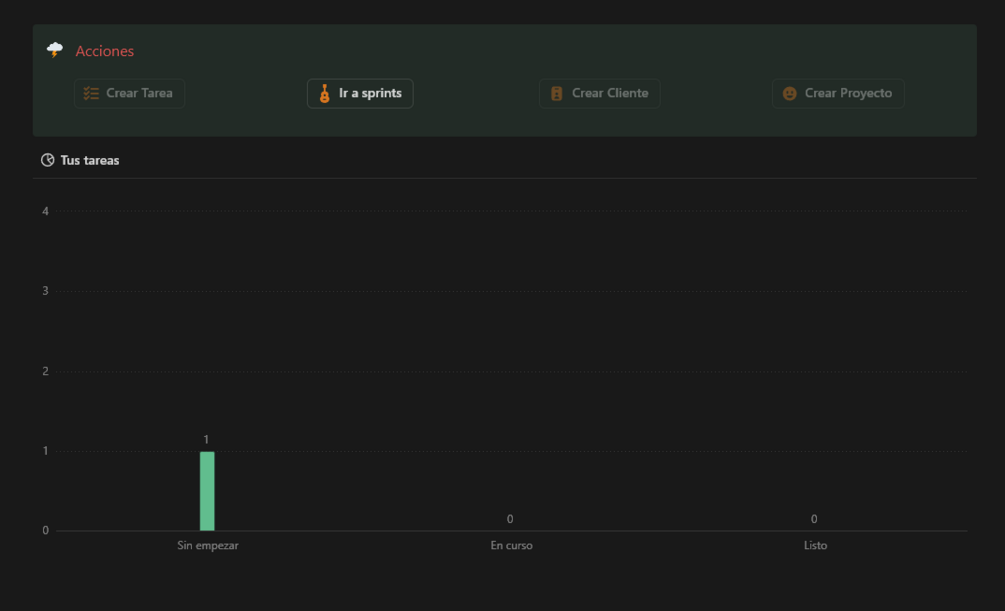Click the Crear Tarea button

point(129,94)
